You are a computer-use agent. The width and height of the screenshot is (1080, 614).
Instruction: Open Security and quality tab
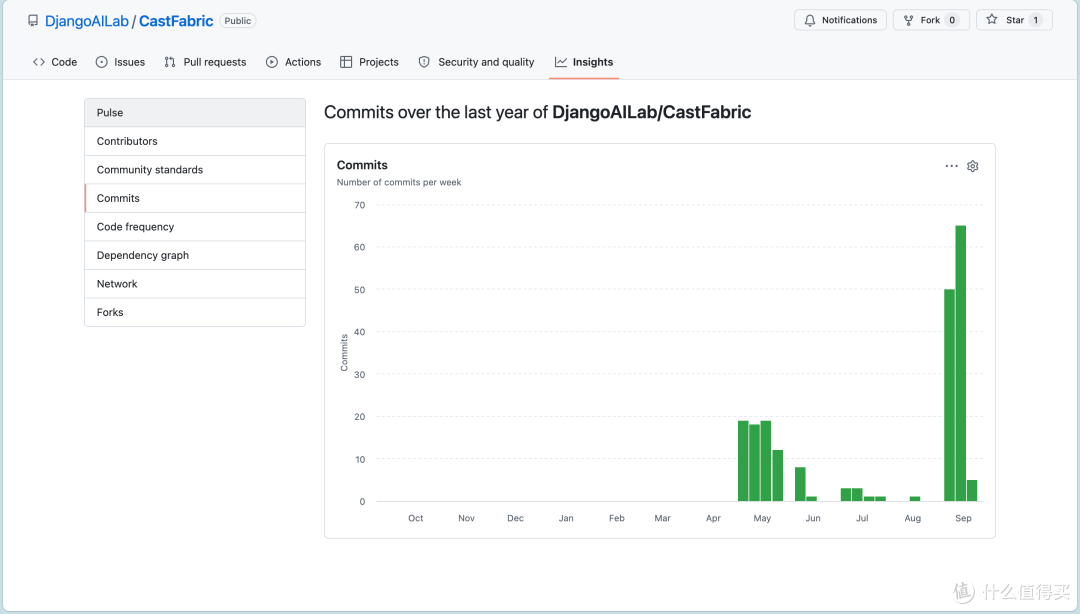point(477,62)
